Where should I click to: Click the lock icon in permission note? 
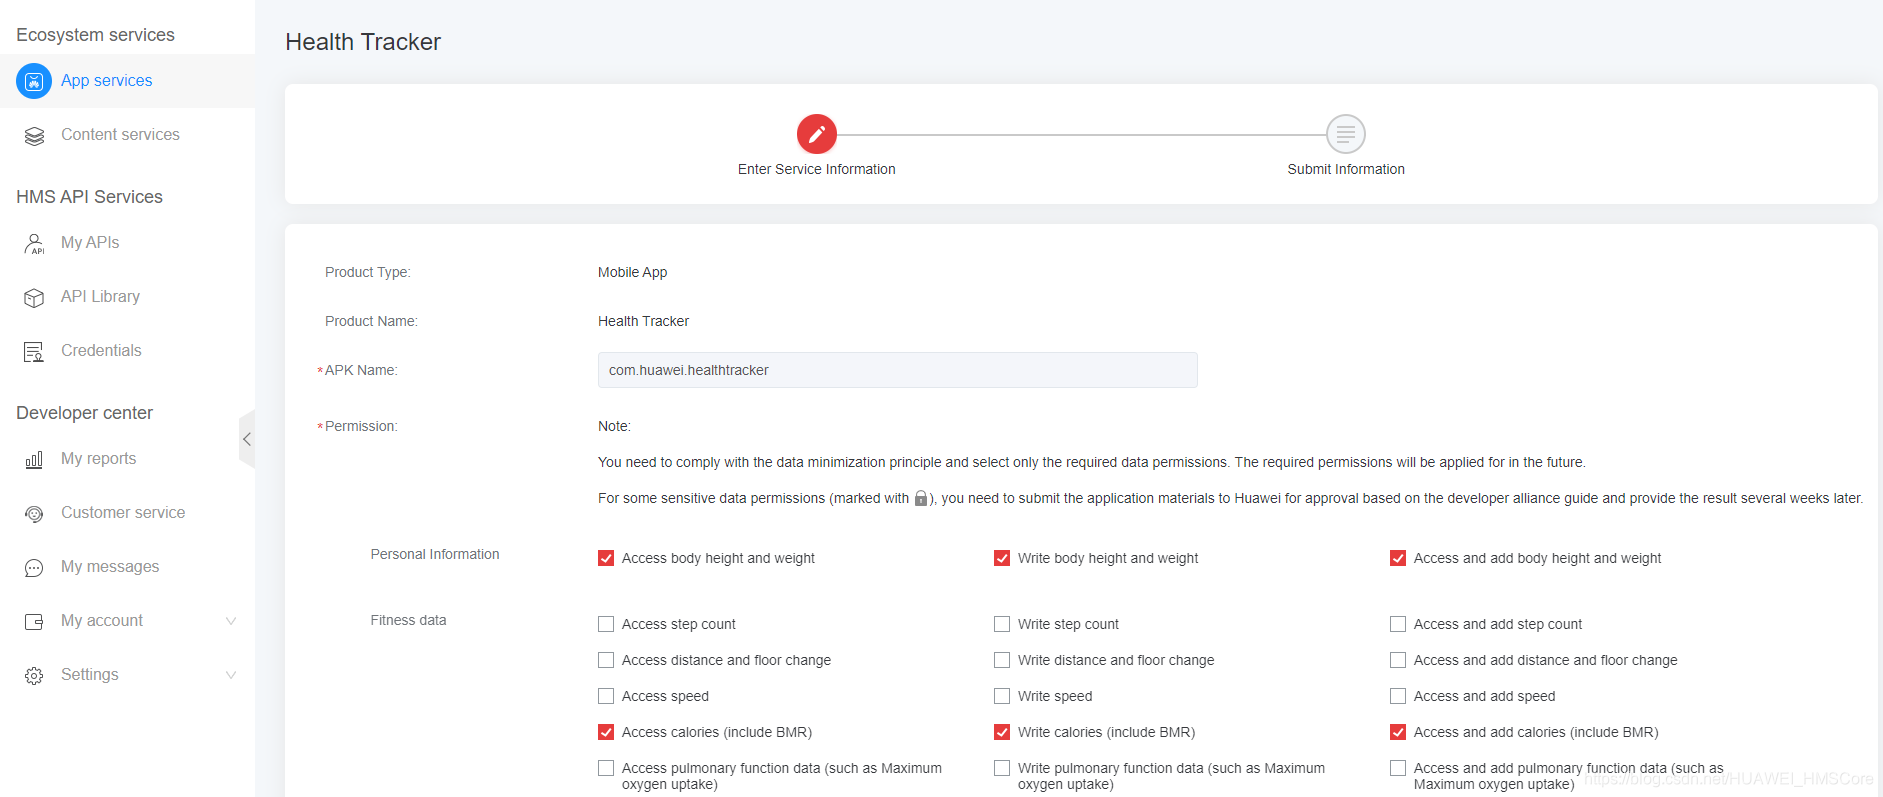921,498
